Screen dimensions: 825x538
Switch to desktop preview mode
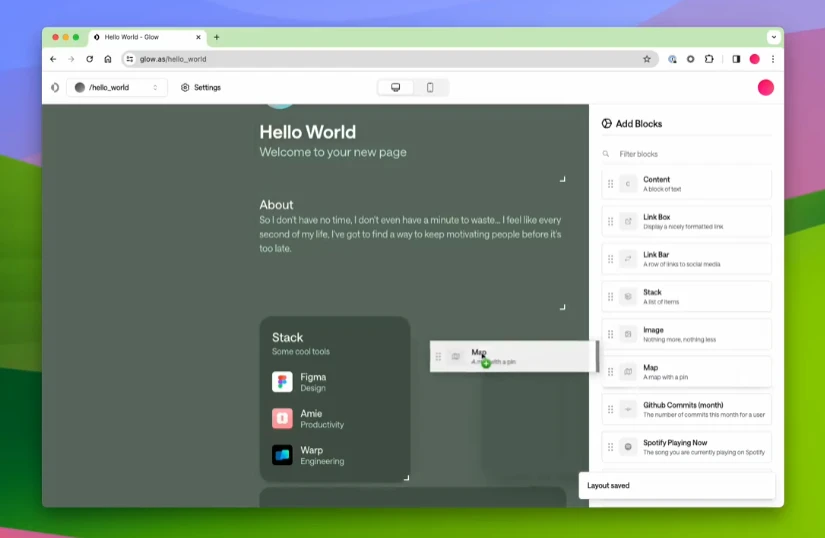coord(396,87)
